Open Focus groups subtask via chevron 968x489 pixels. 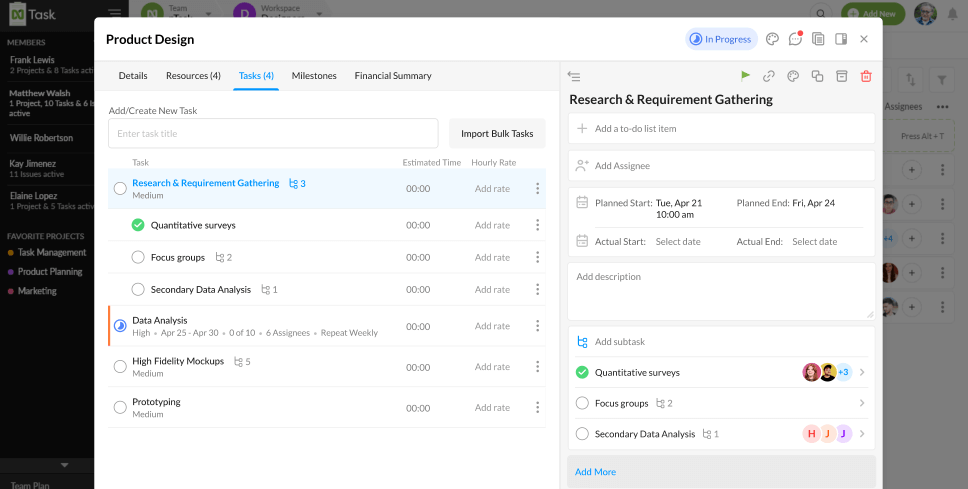(862, 403)
